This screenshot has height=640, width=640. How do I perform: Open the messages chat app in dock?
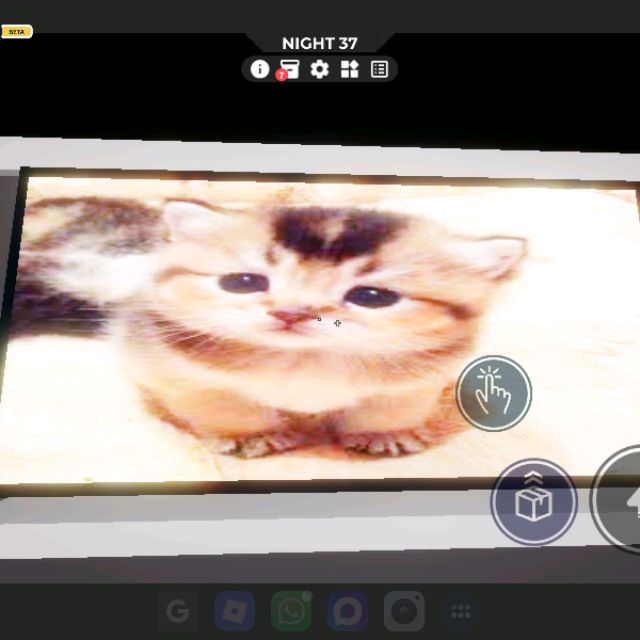coord(347,611)
